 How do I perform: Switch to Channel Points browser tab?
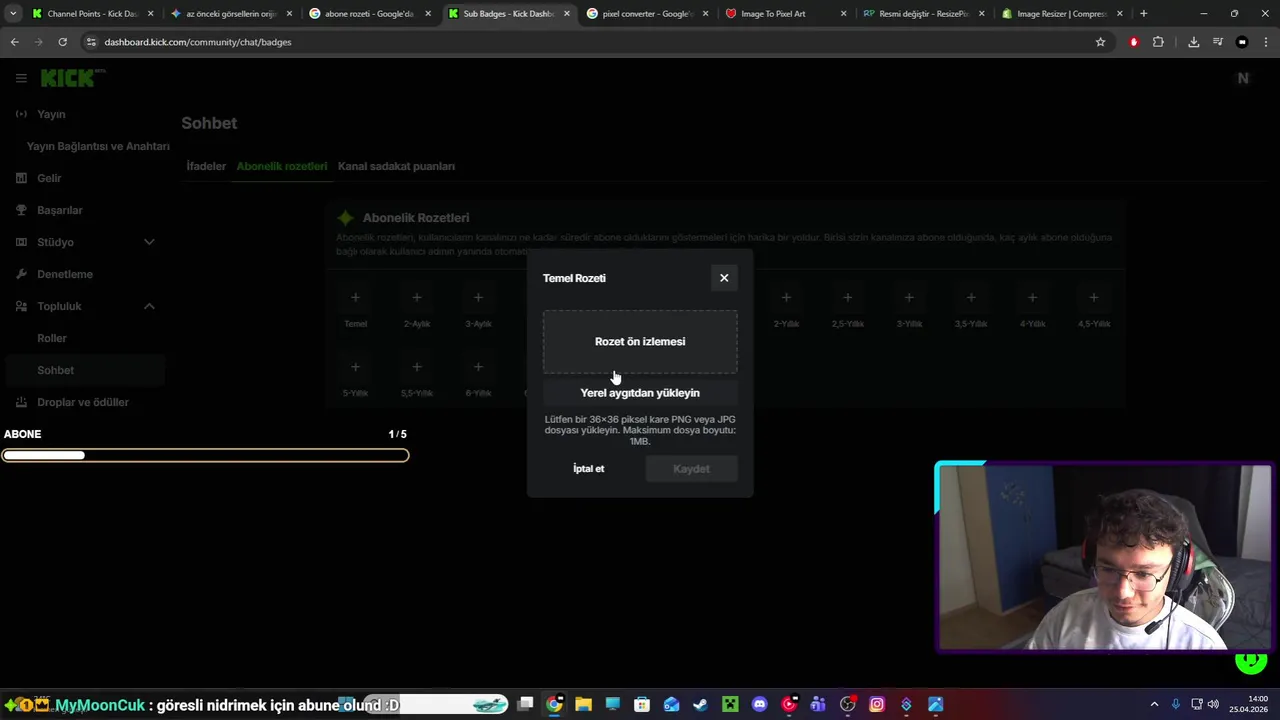pos(92,14)
